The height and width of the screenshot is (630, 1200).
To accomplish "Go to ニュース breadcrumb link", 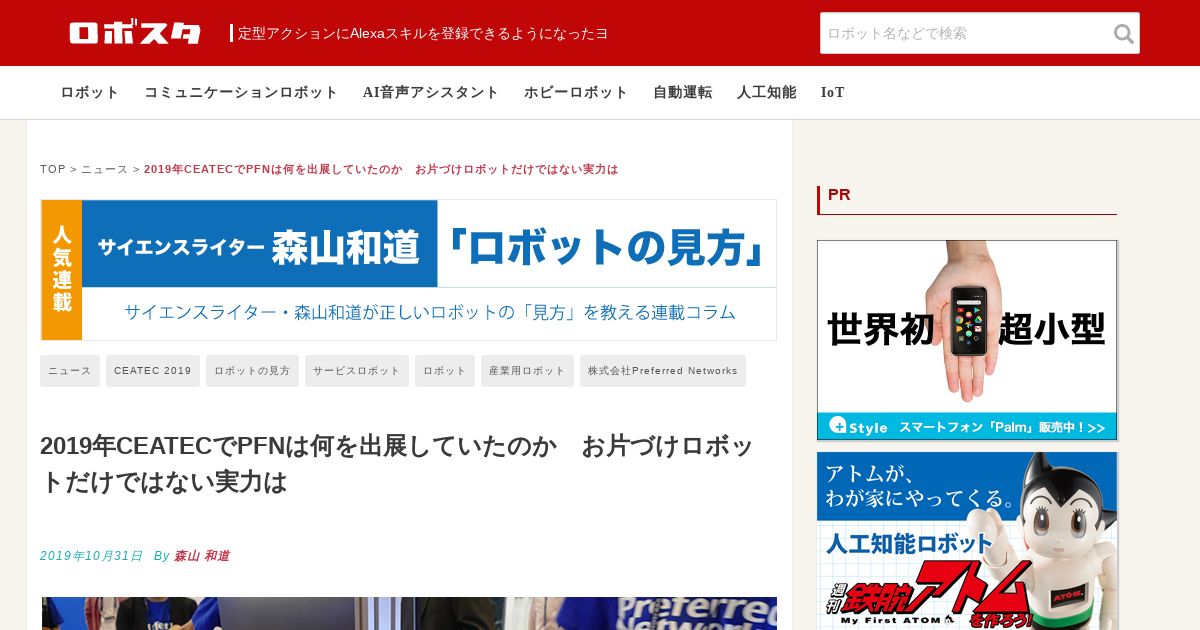I will coord(105,169).
